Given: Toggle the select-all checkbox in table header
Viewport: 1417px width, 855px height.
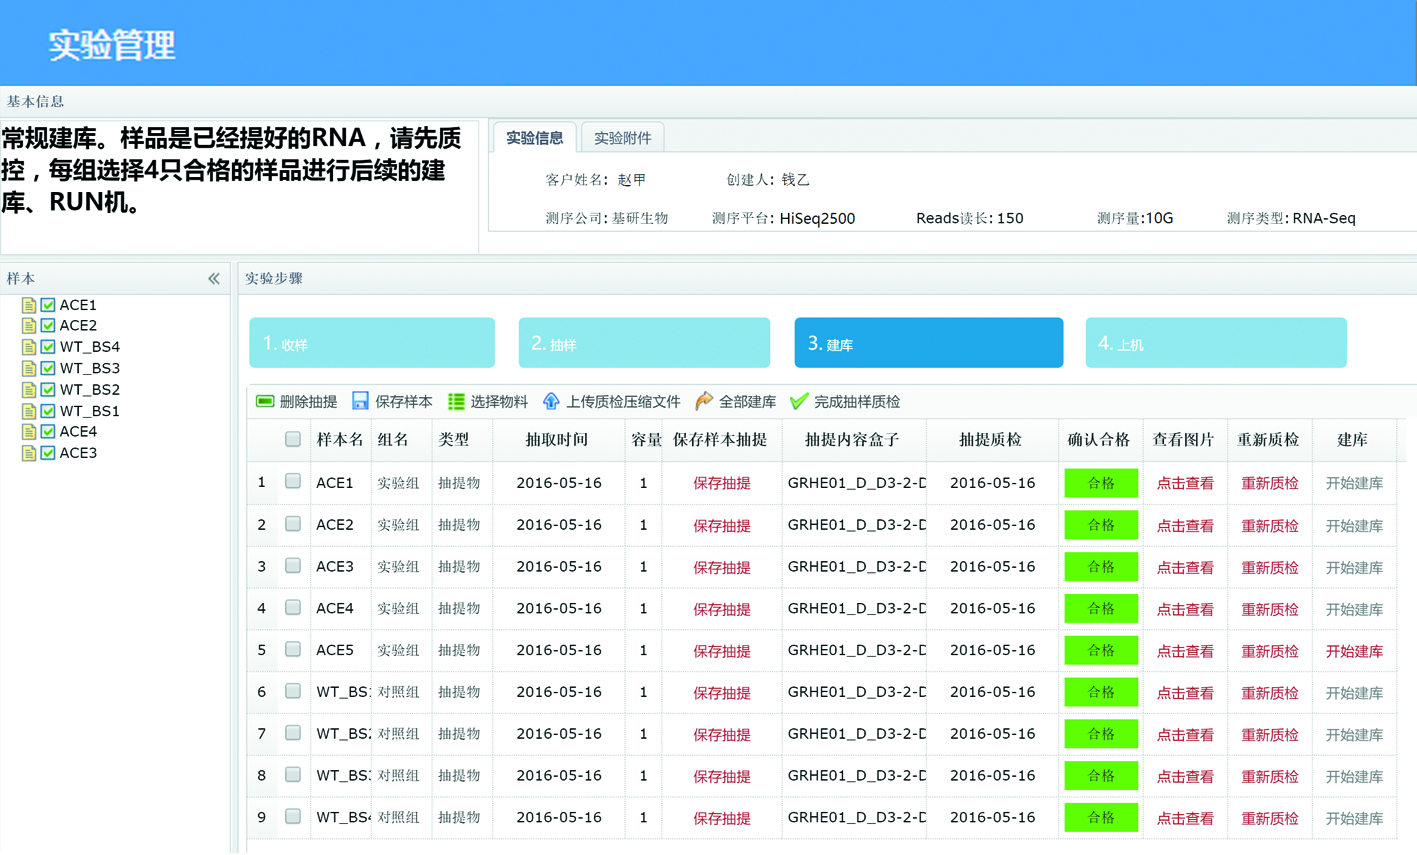Looking at the screenshot, I should click(293, 439).
